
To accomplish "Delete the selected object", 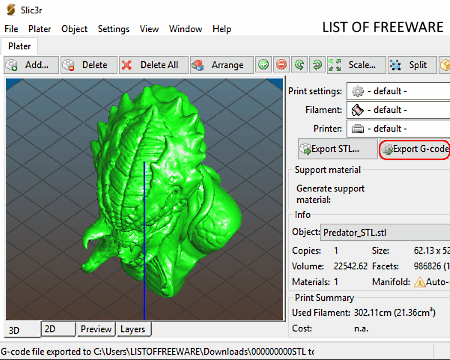I will (89, 65).
